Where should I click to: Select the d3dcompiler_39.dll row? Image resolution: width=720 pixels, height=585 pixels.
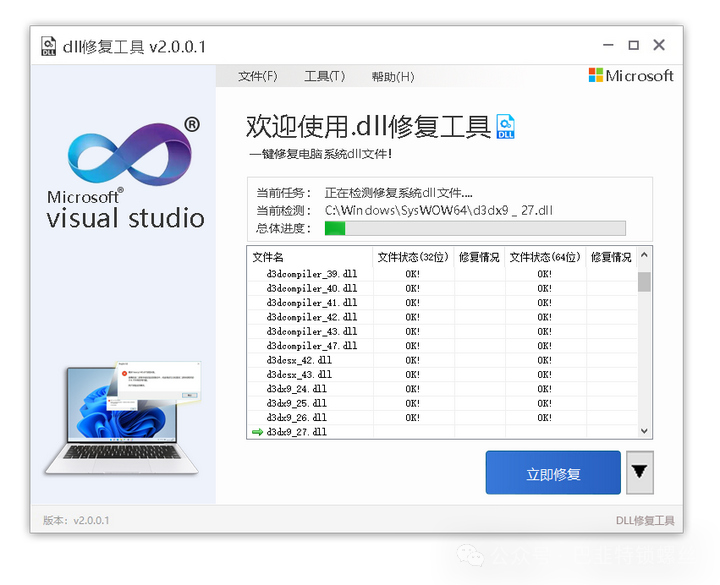coord(442,274)
